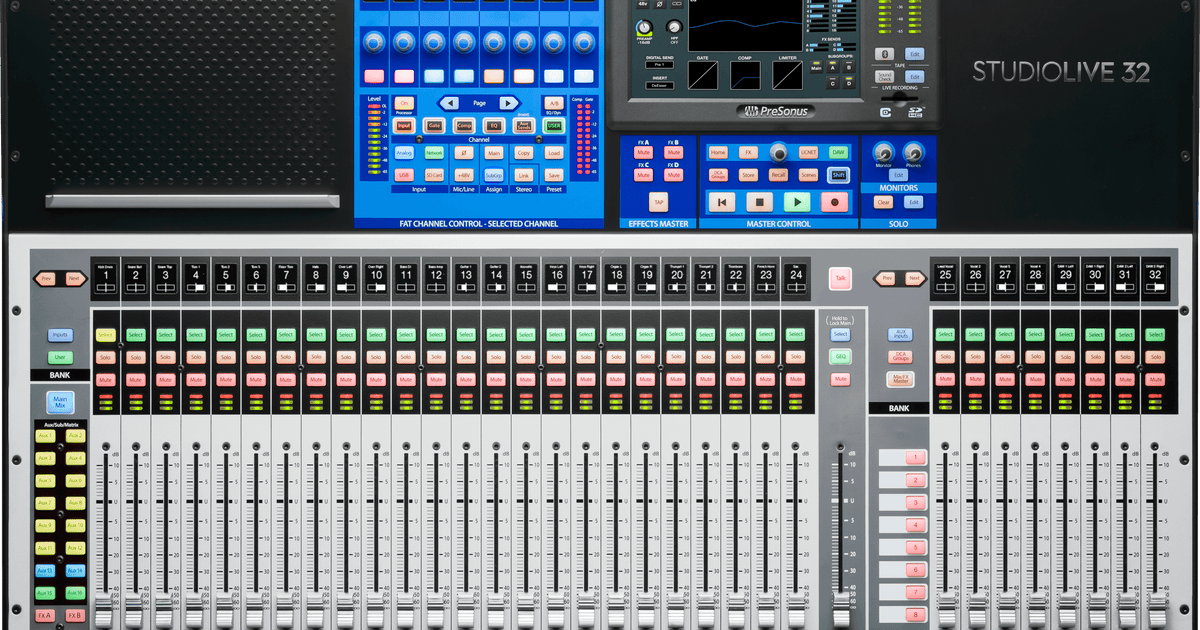
Task: Hit the red record button in Master Control
Action: [x=835, y=202]
